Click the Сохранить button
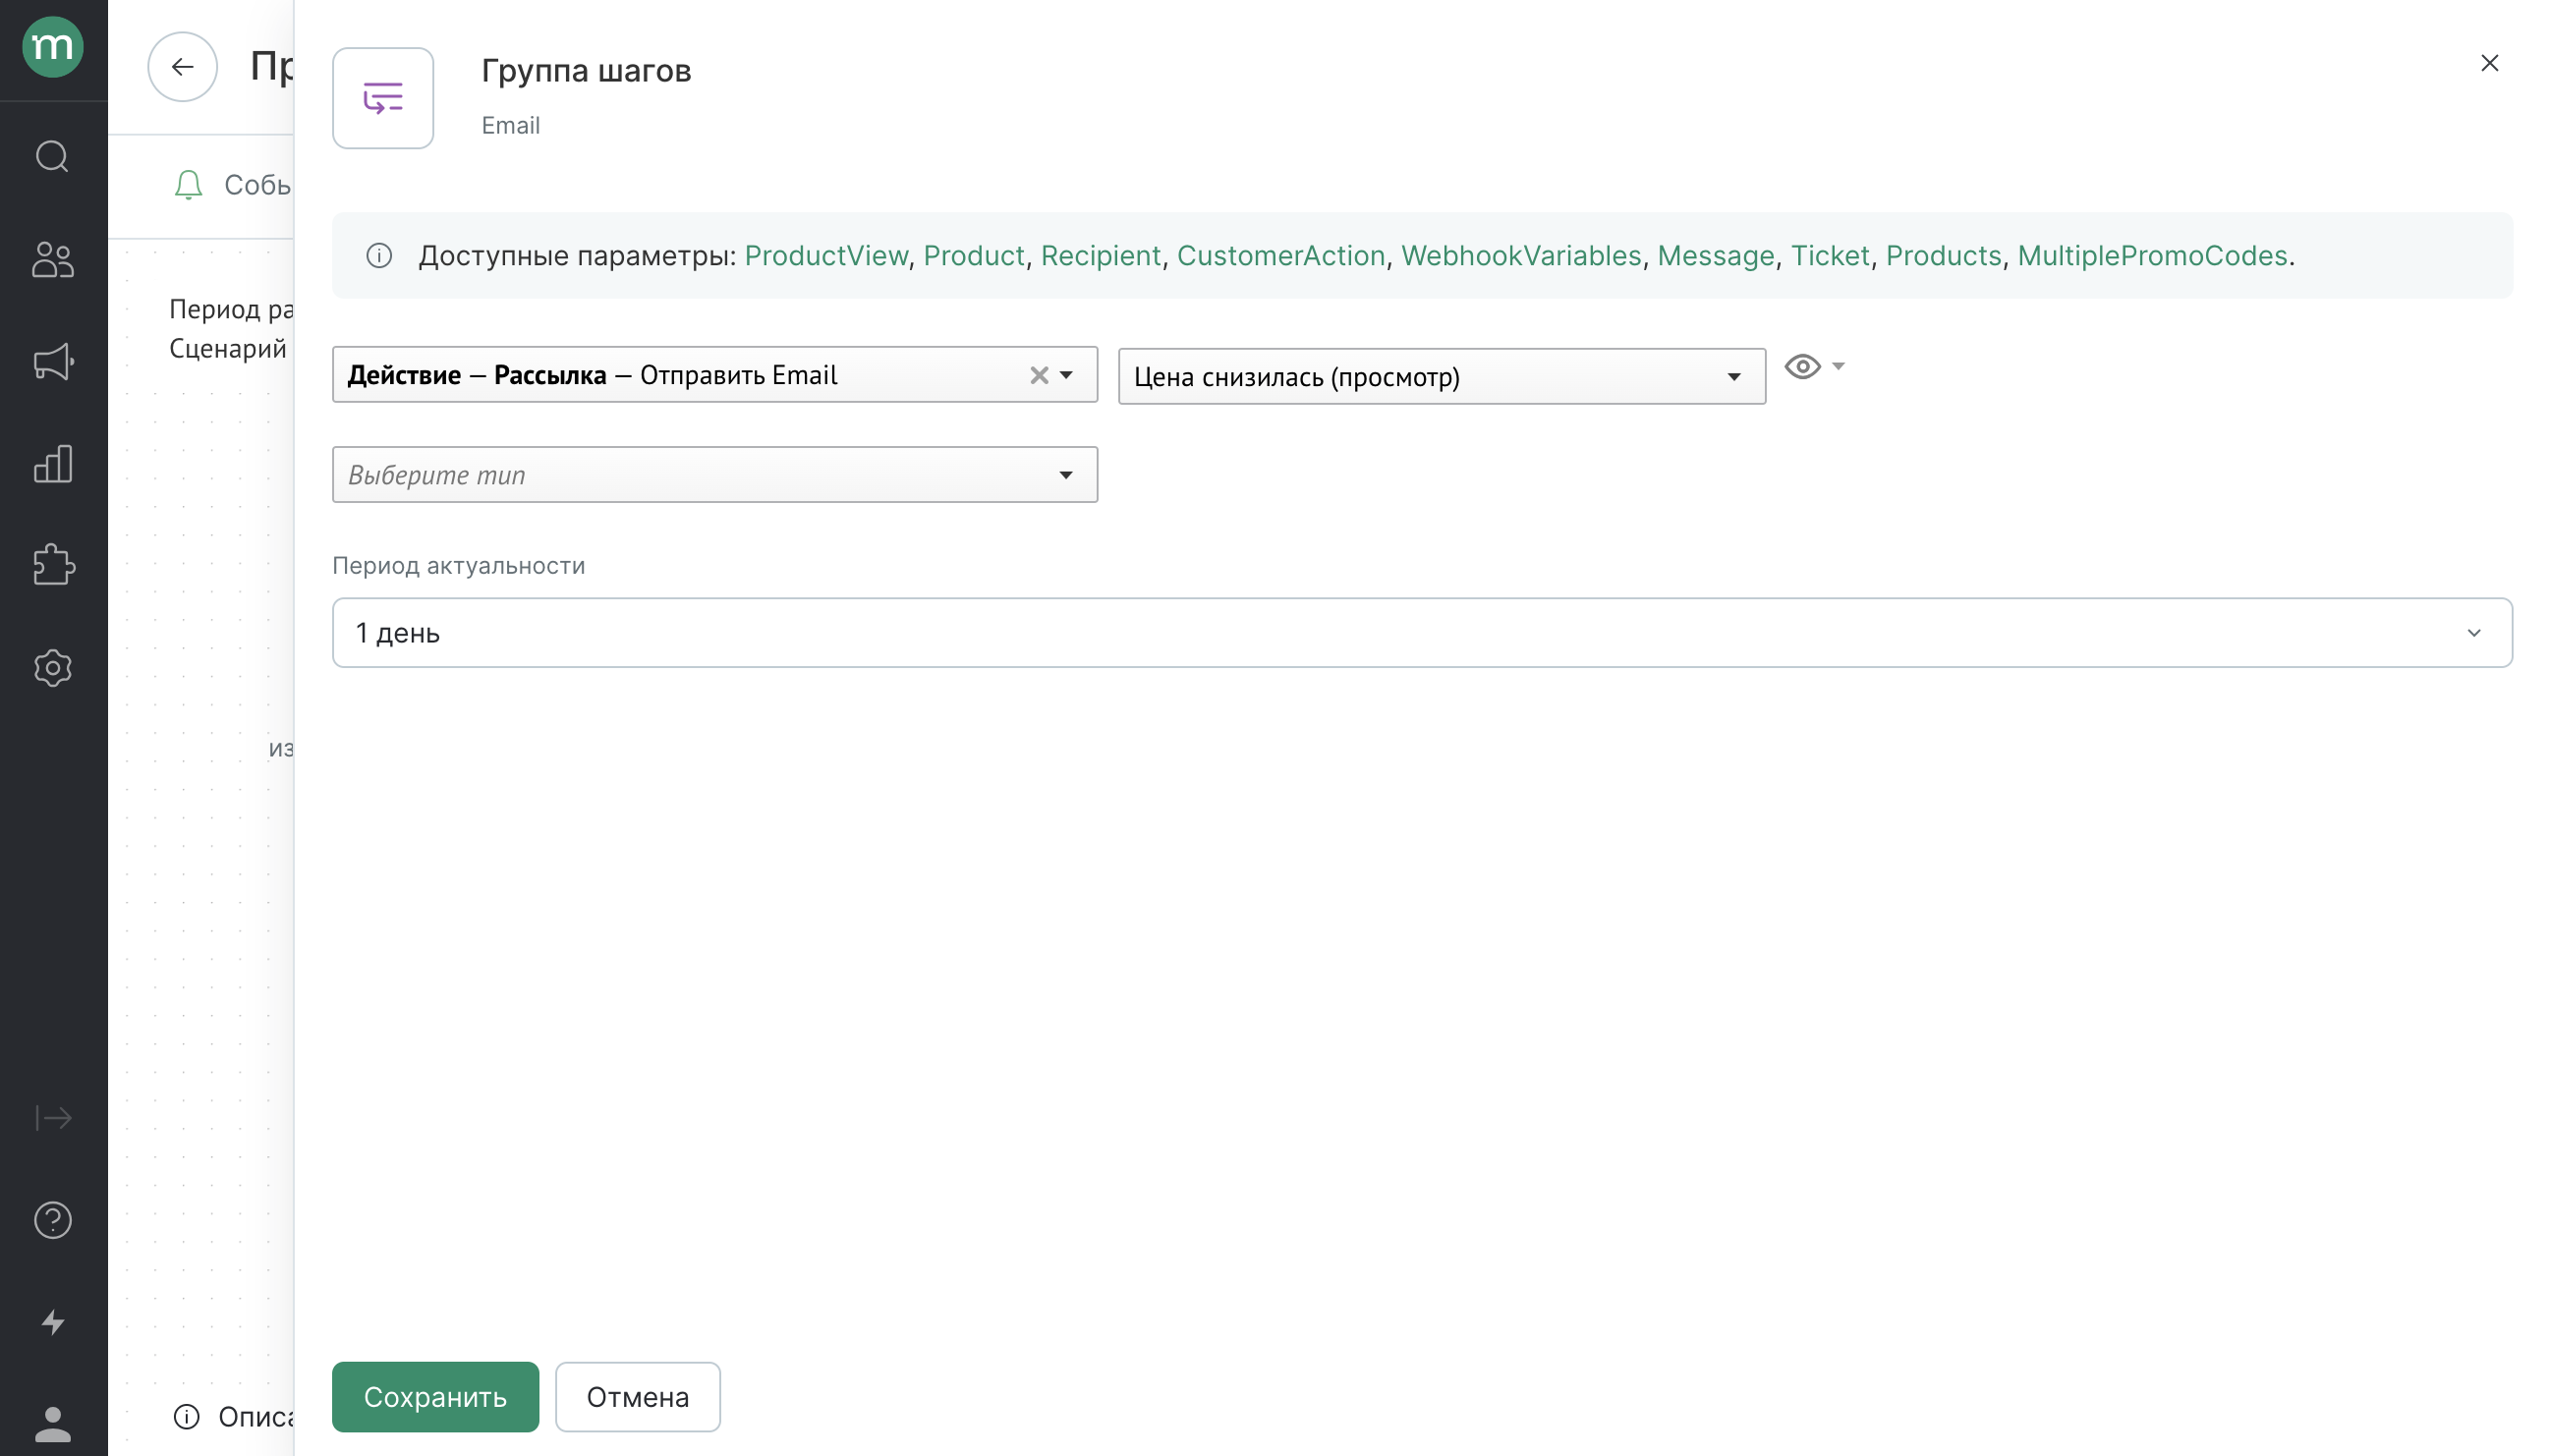This screenshot has width=2549, height=1456. [x=435, y=1397]
